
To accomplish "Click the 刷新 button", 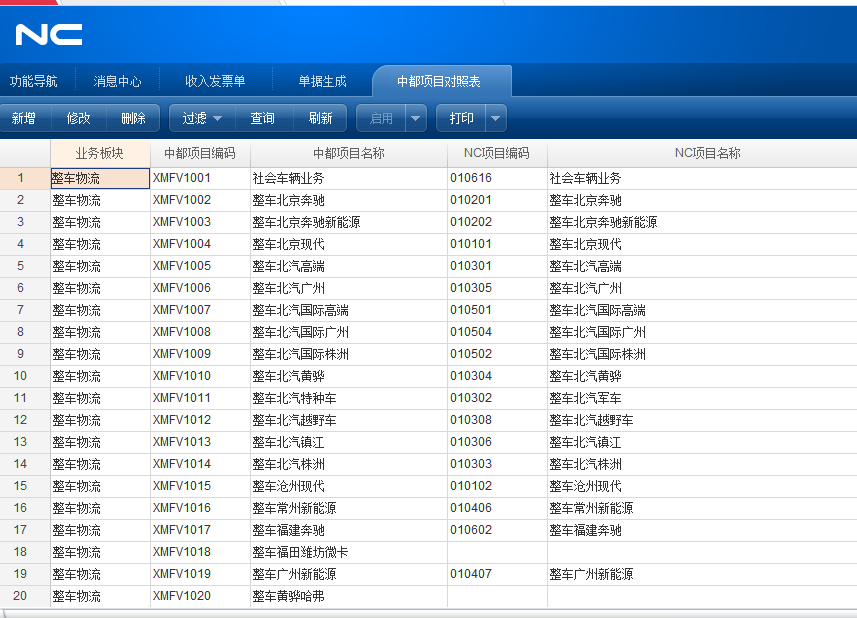I will 320,118.
